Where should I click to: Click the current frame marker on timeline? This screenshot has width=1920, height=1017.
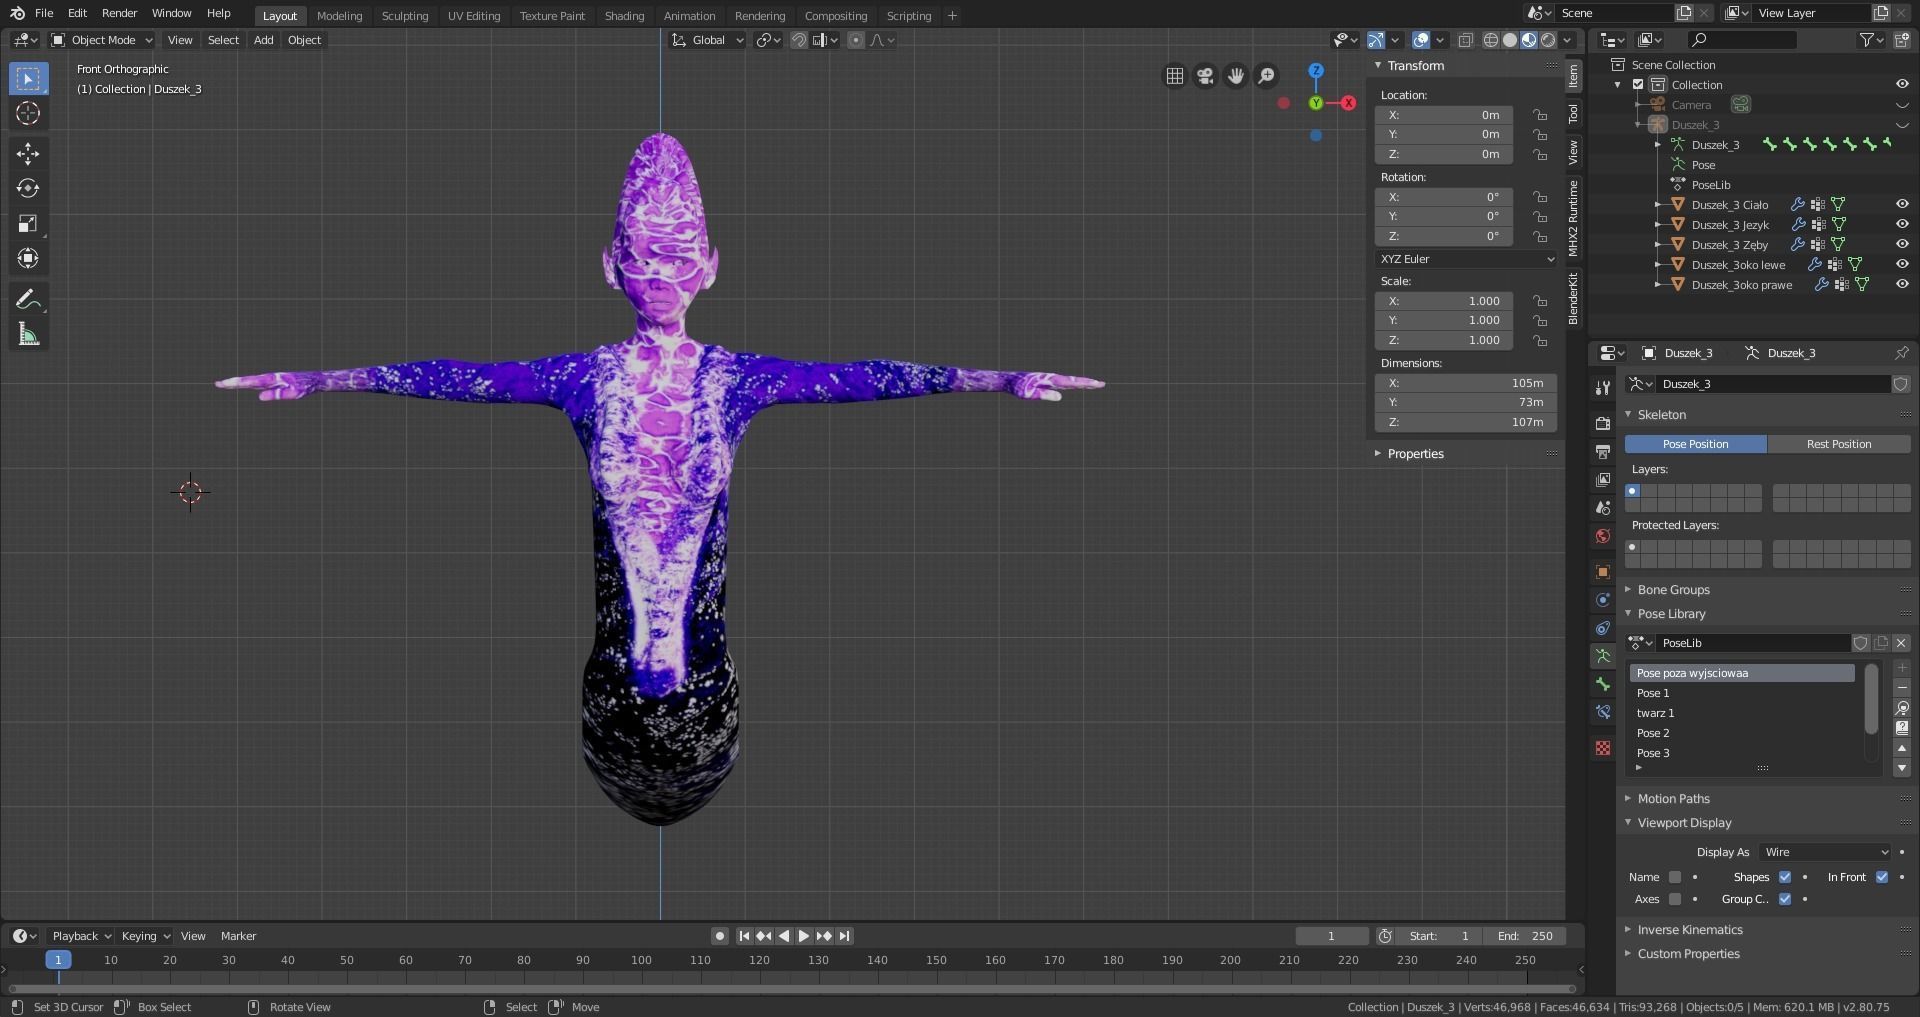click(58, 960)
